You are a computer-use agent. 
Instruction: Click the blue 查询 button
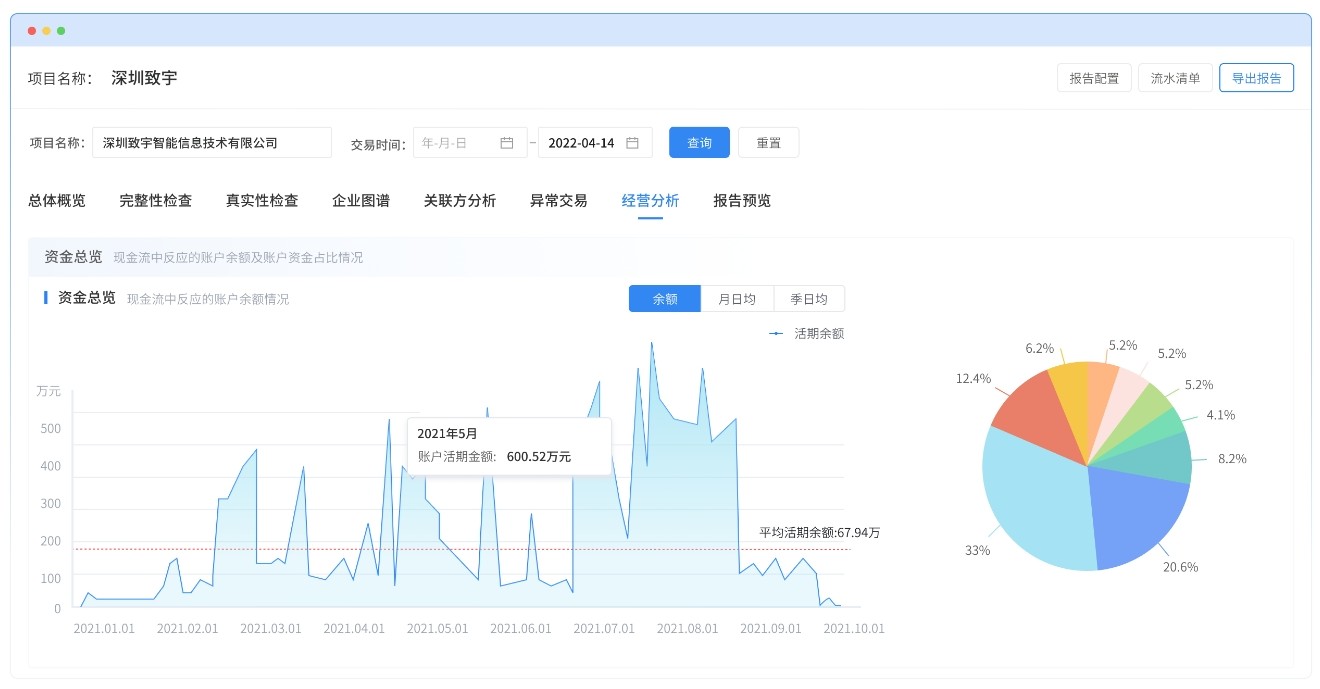coord(699,143)
